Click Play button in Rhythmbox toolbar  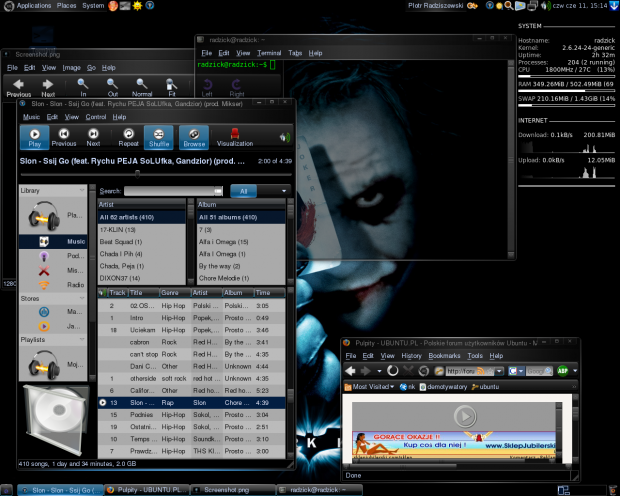click(x=34, y=137)
